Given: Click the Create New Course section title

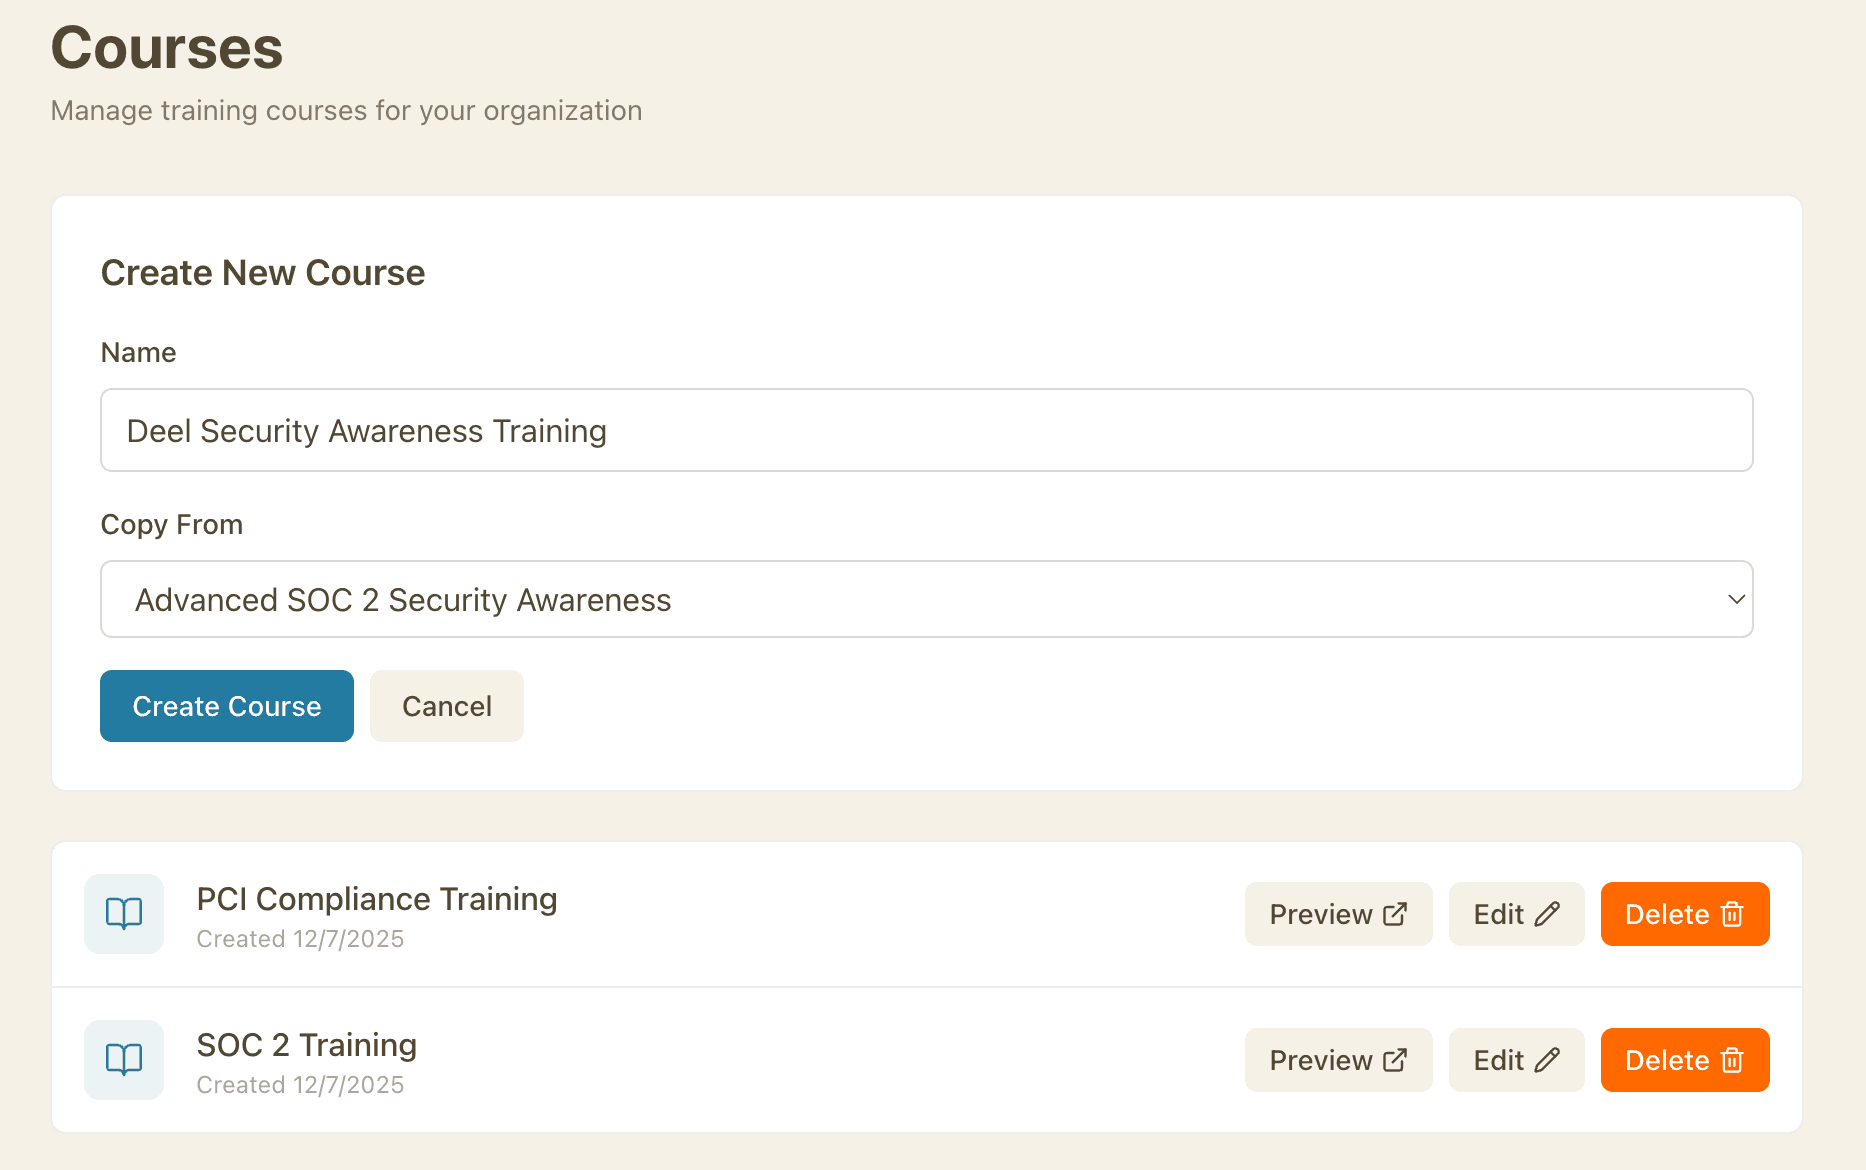Looking at the screenshot, I should click(x=262, y=272).
